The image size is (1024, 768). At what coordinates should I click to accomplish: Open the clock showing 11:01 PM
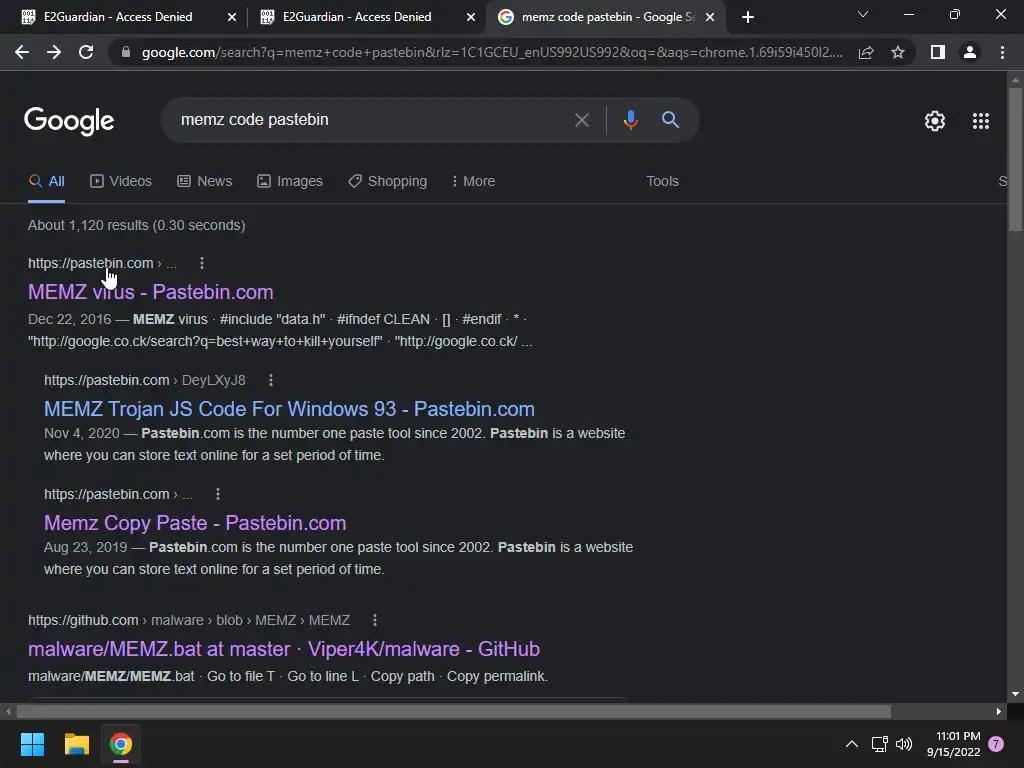tap(953, 744)
